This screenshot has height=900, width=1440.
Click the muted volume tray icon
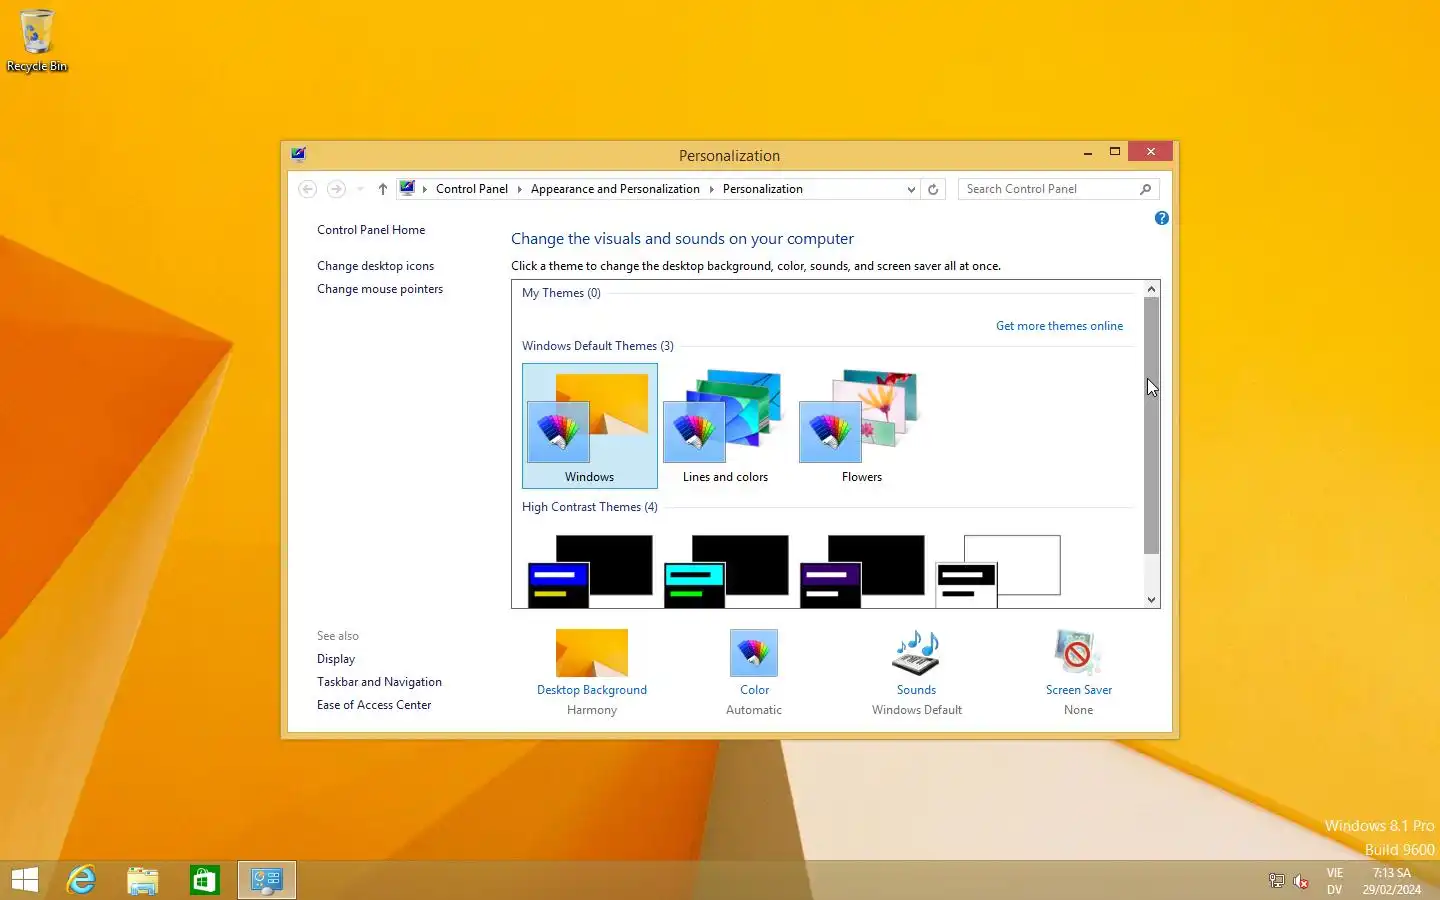click(x=1301, y=881)
